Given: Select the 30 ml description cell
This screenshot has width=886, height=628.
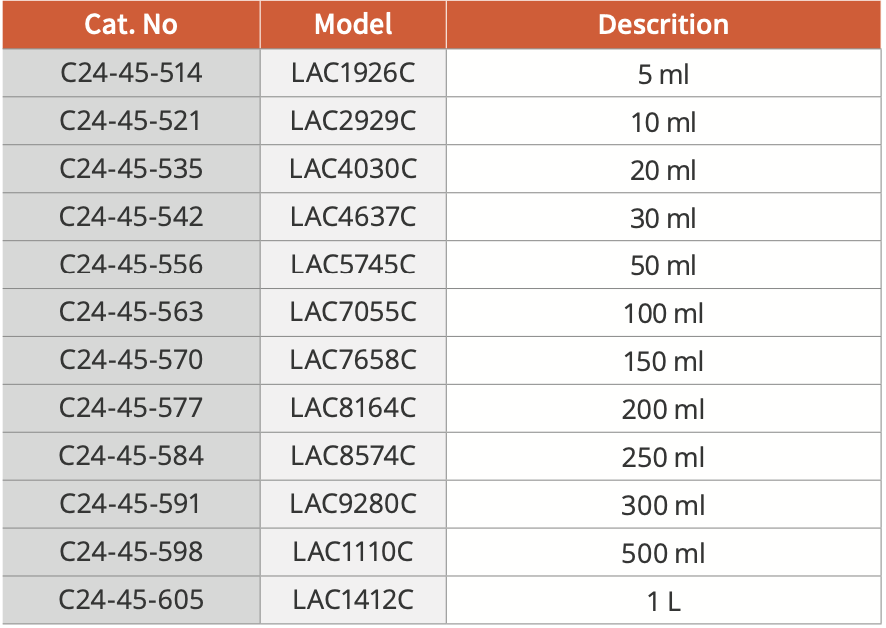Looking at the screenshot, I should 663,218.
